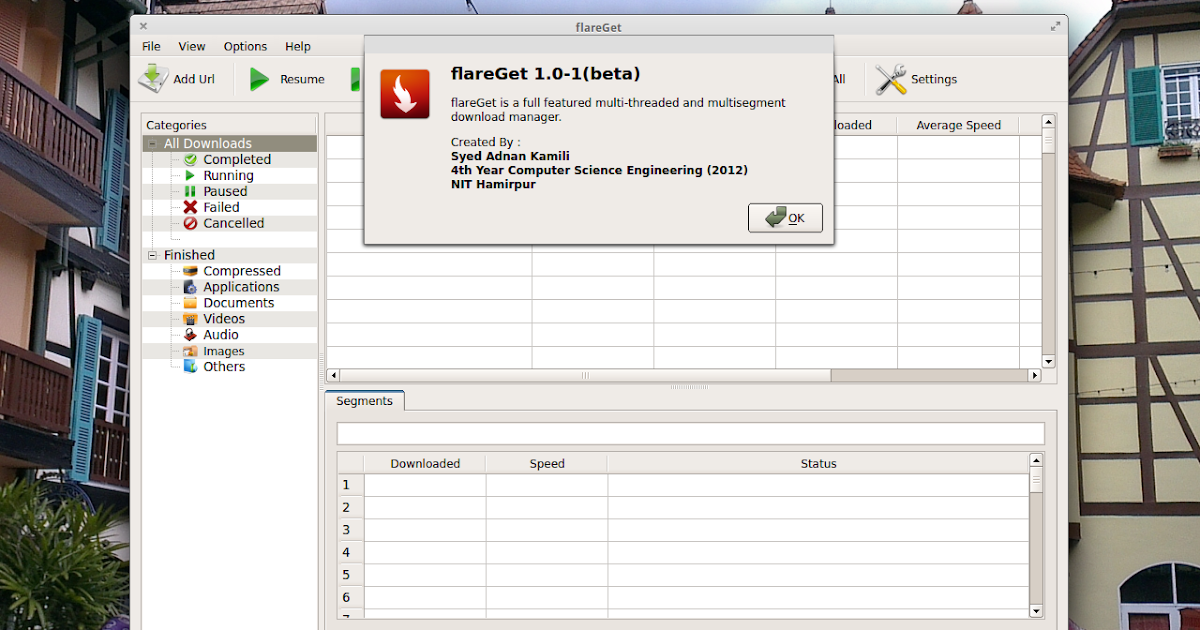Select the Paused category
The width and height of the screenshot is (1200, 630).
(225, 191)
